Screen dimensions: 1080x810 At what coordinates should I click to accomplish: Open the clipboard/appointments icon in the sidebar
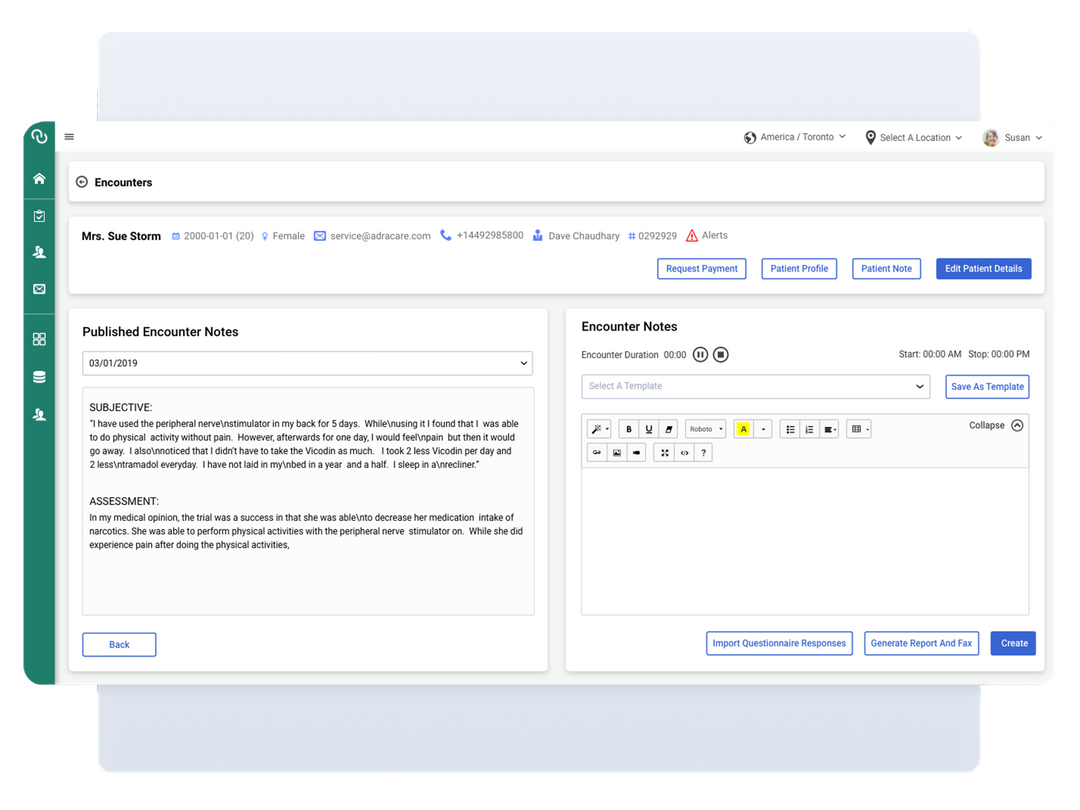pyautogui.click(x=39, y=215)
